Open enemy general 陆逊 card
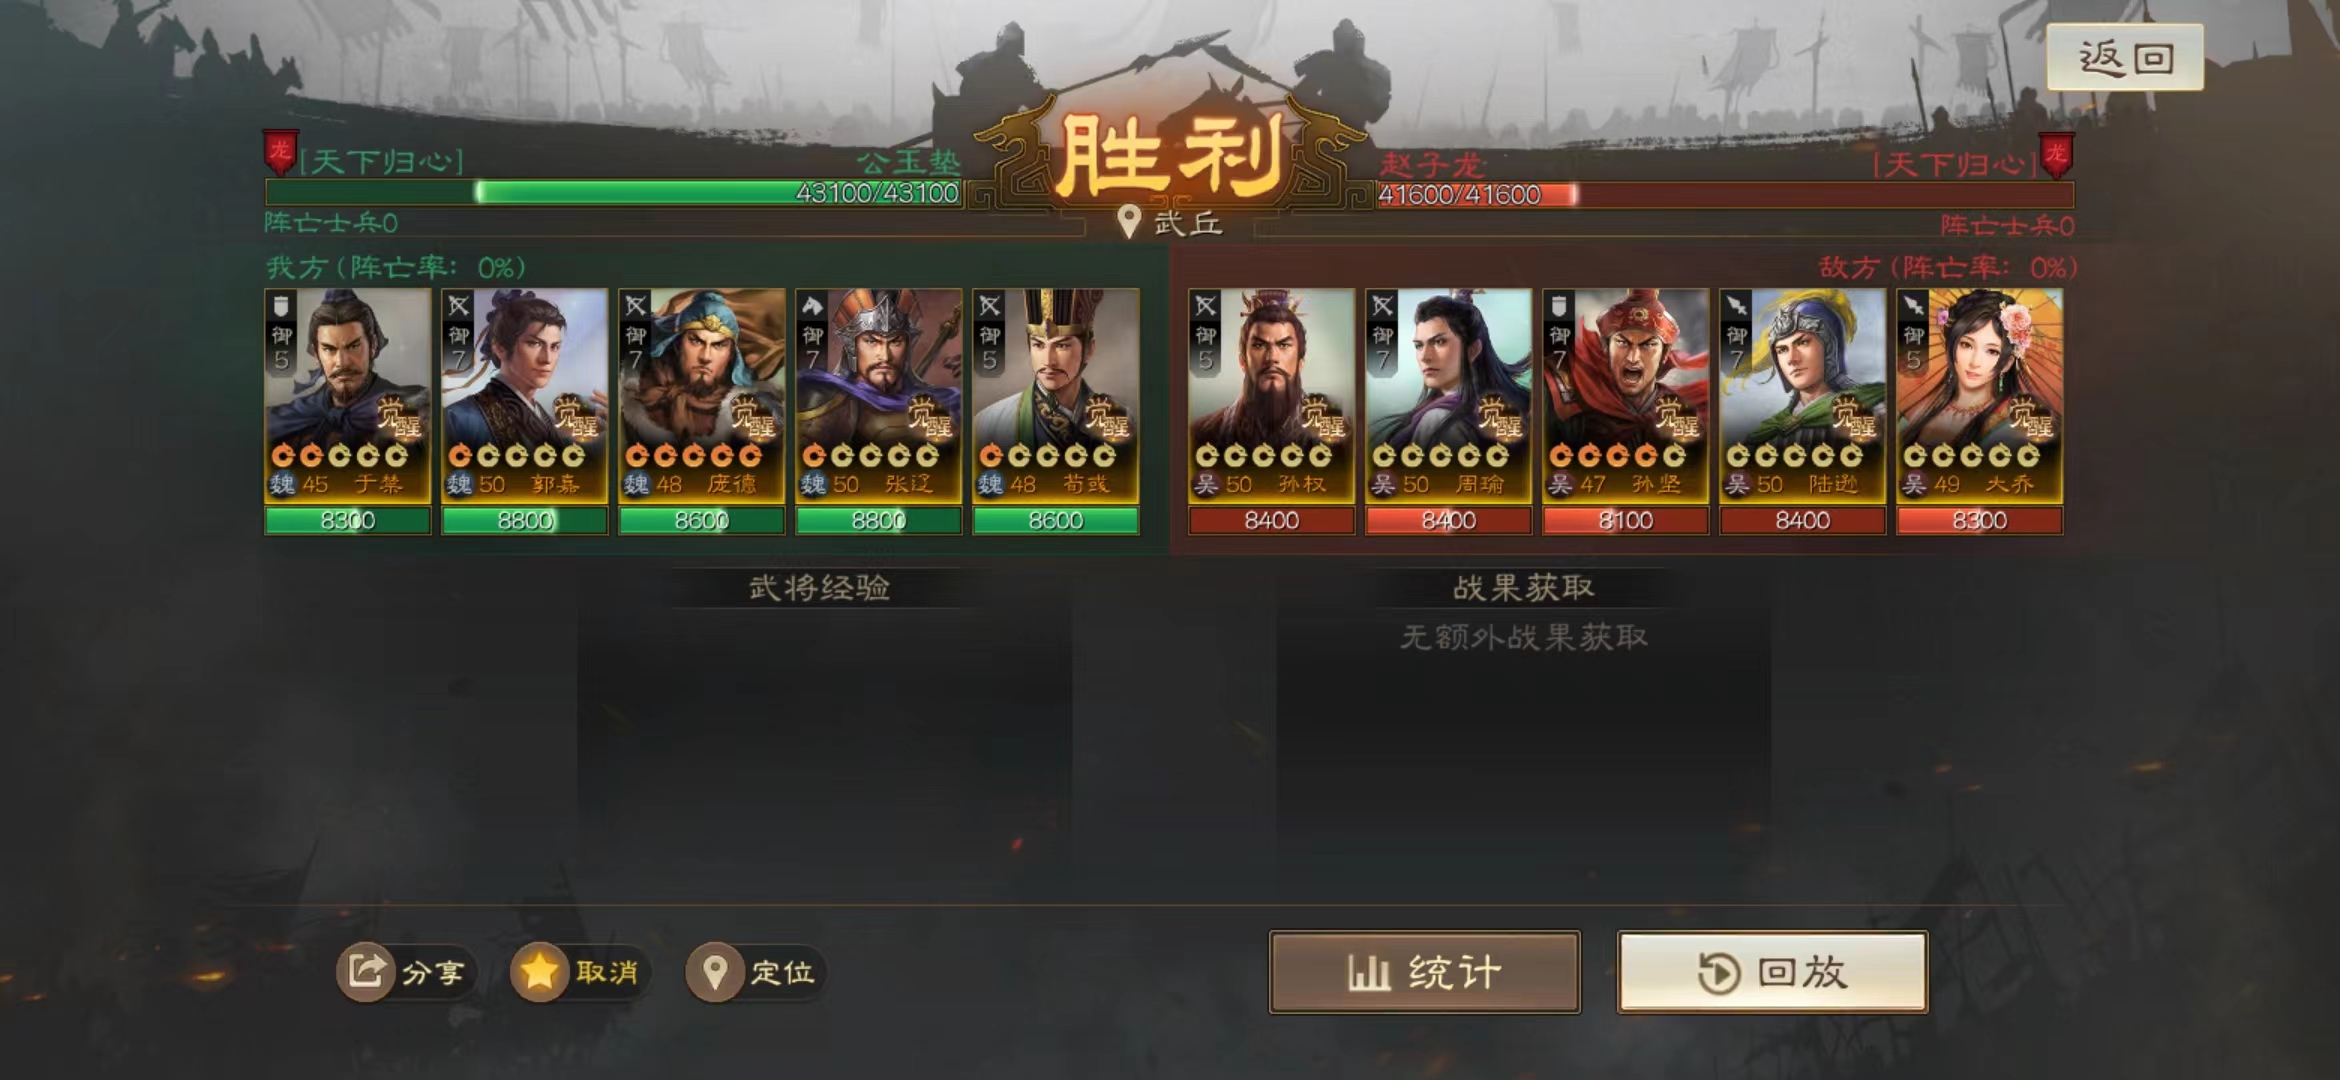Screen dimensions: 2340x1080 [x=1802, y=396]
